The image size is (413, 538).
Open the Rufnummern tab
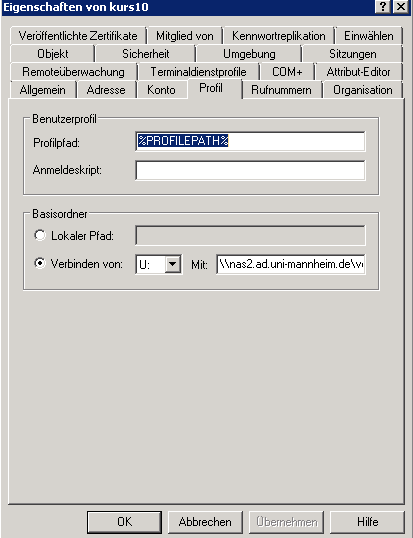point(281,90)
